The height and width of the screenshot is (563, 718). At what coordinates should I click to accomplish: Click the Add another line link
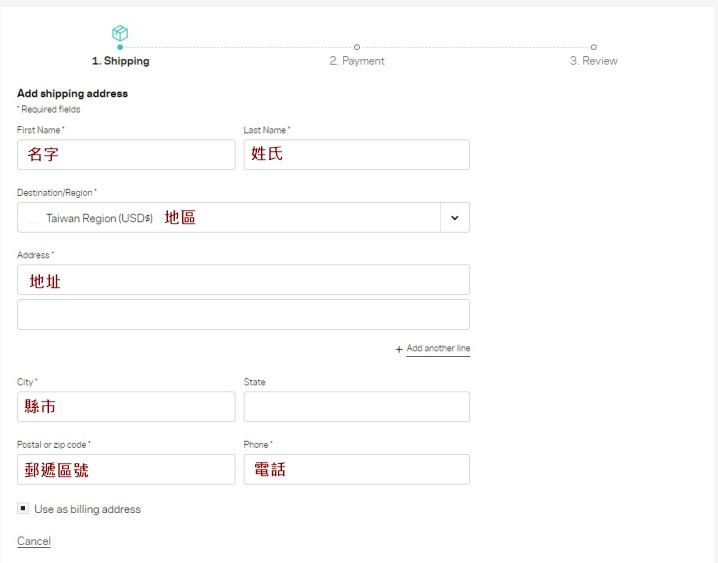coord(438,348)
